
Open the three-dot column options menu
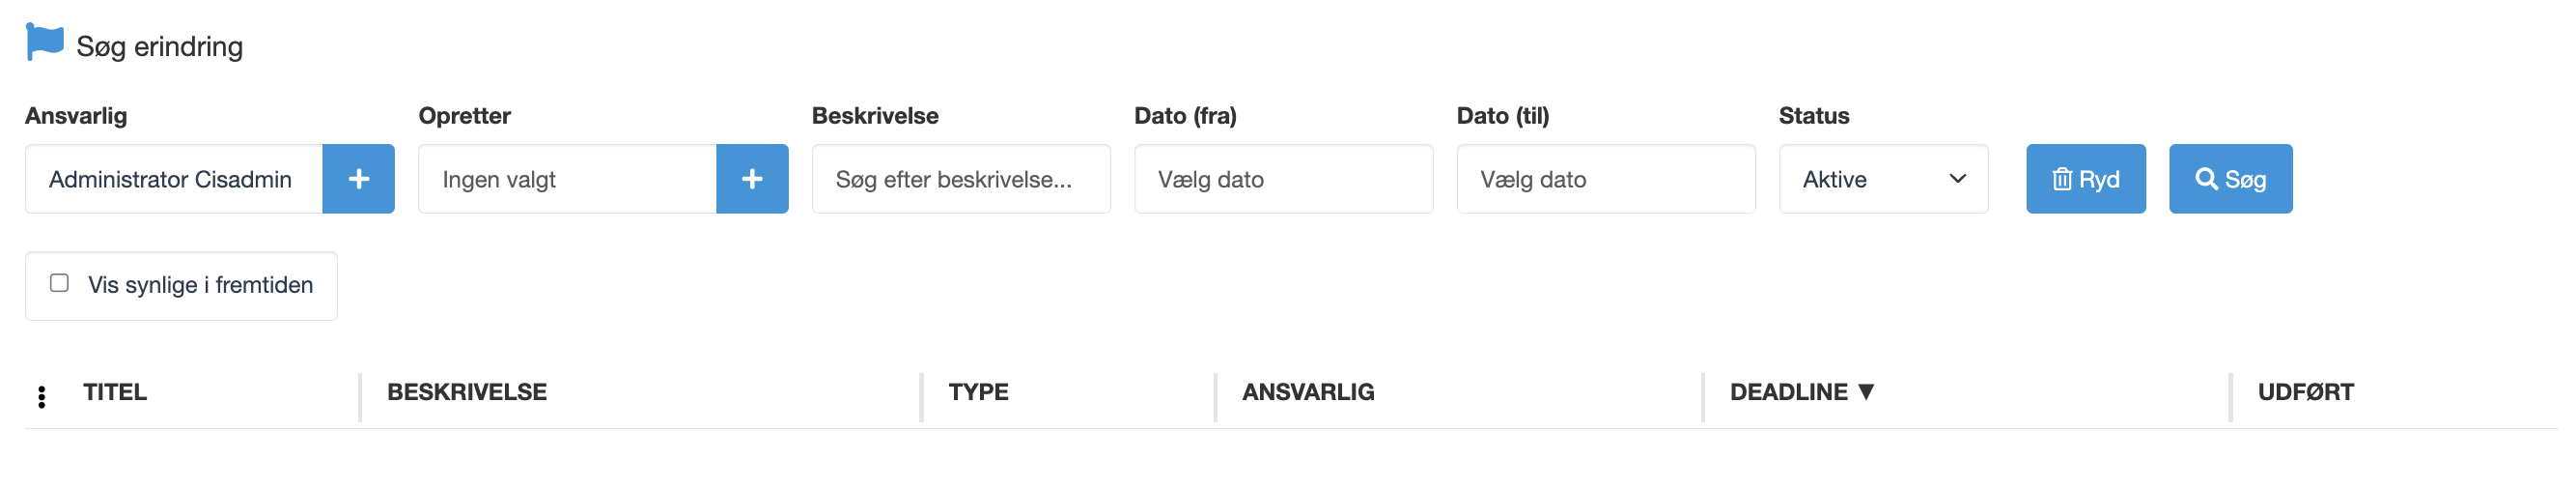click(42, 397)
